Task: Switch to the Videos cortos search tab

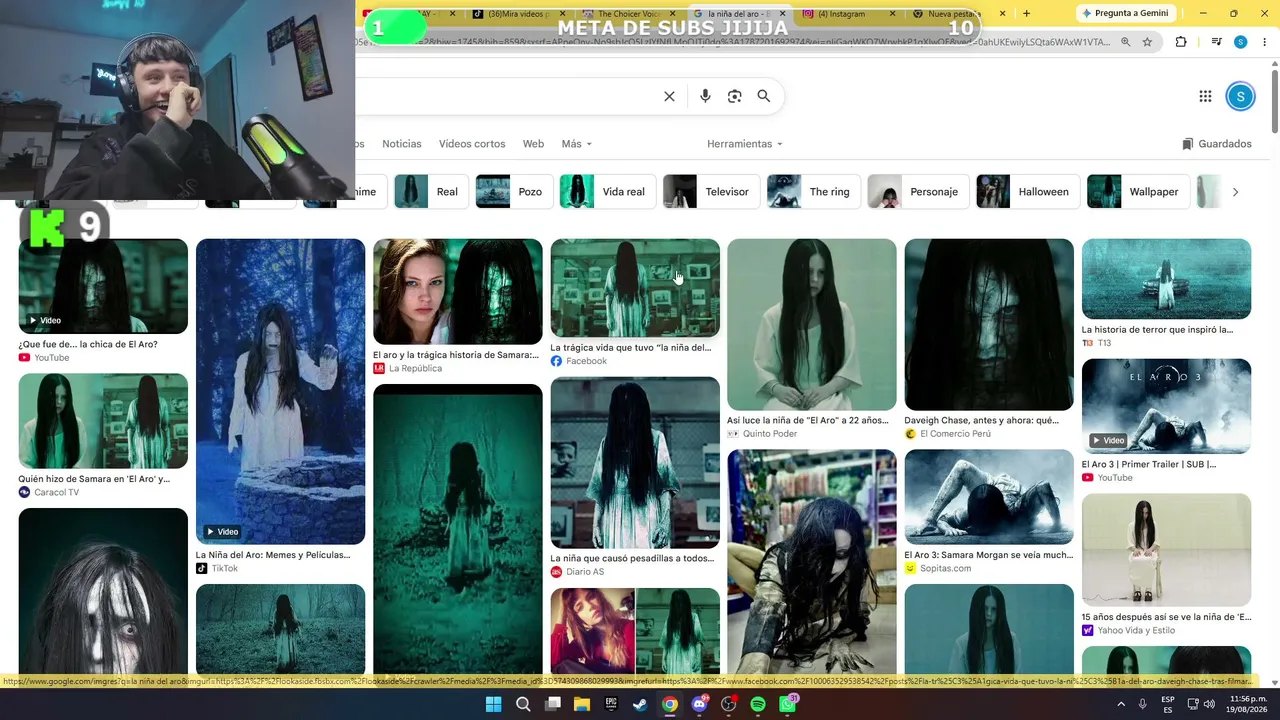Action: (472, 144)
